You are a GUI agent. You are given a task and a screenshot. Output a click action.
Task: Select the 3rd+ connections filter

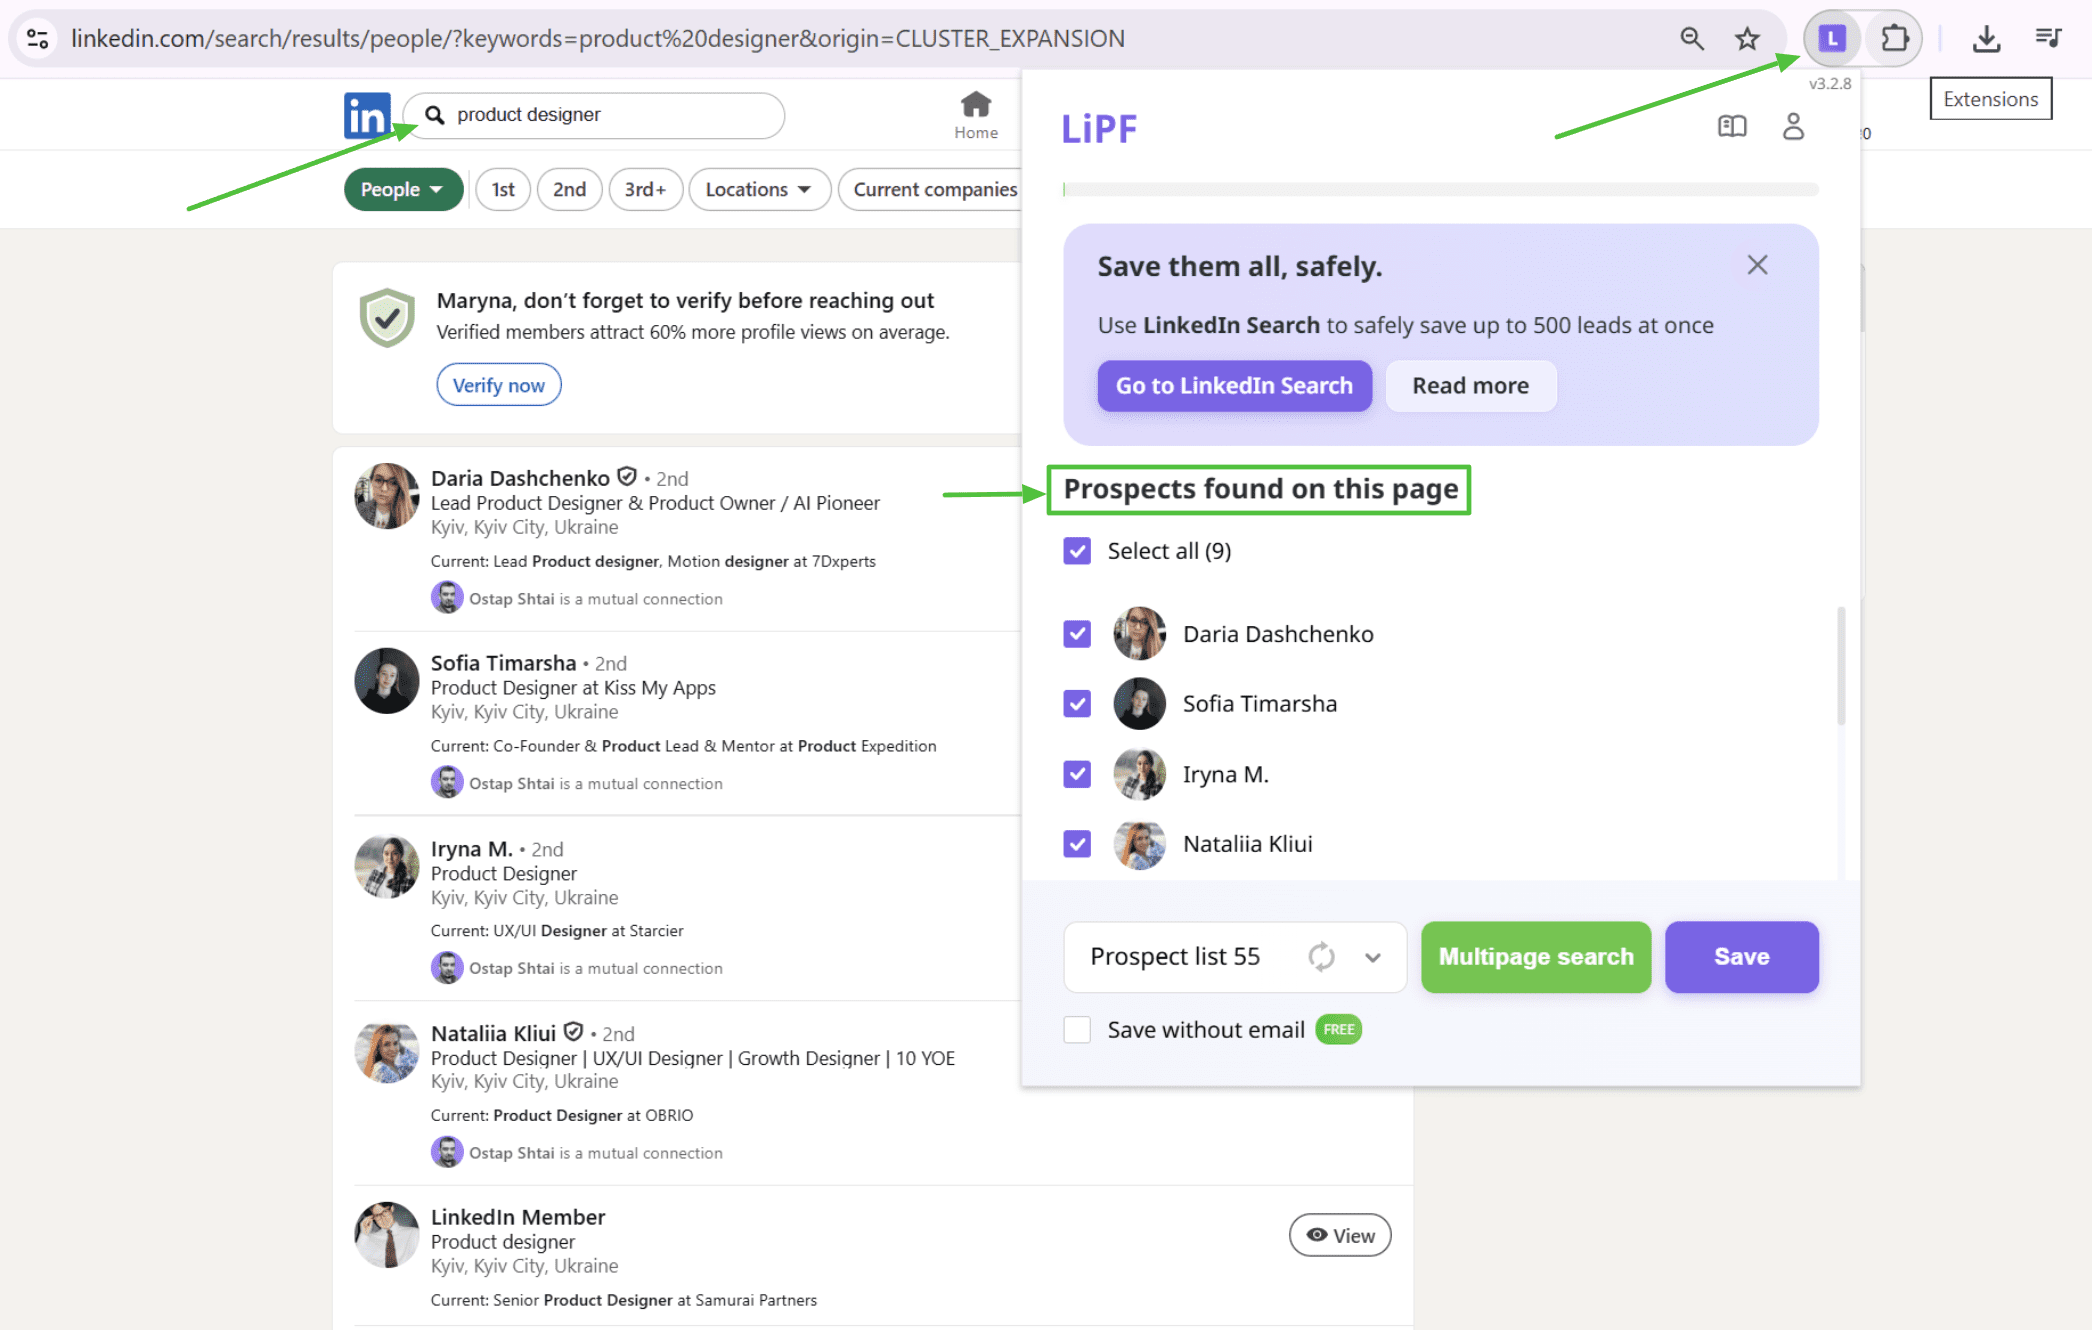click(645, 190)
